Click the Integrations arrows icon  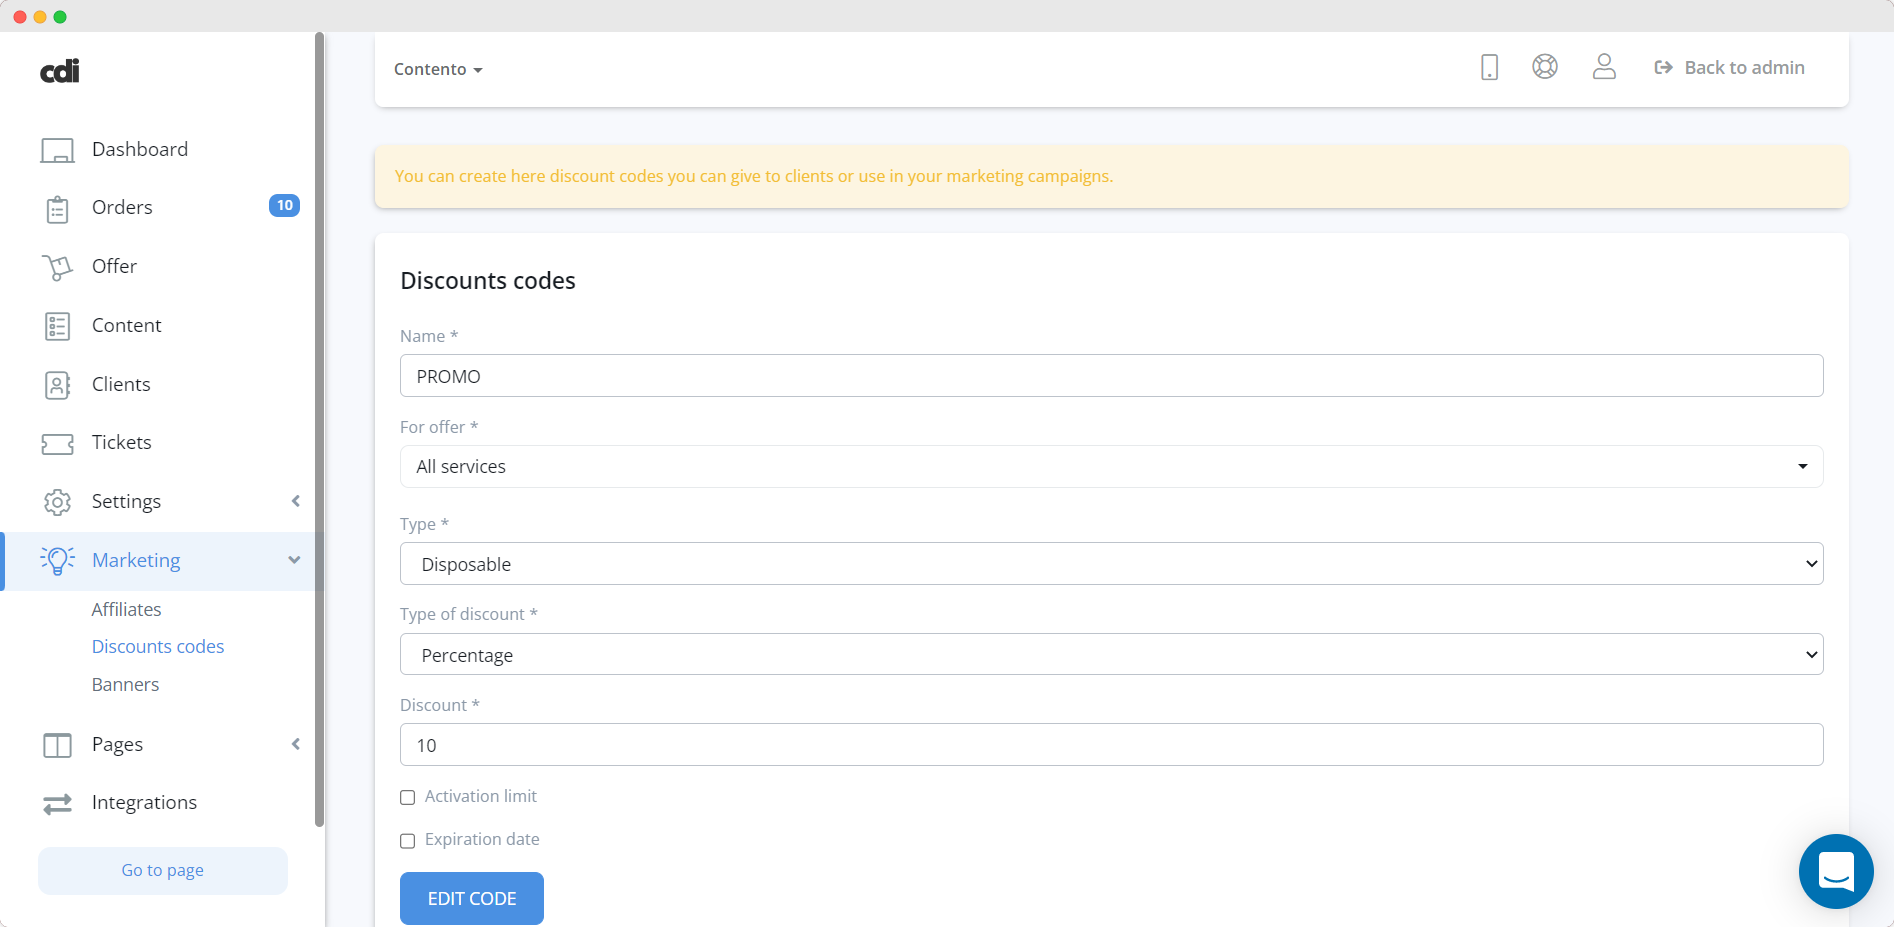tap(57, 803)
